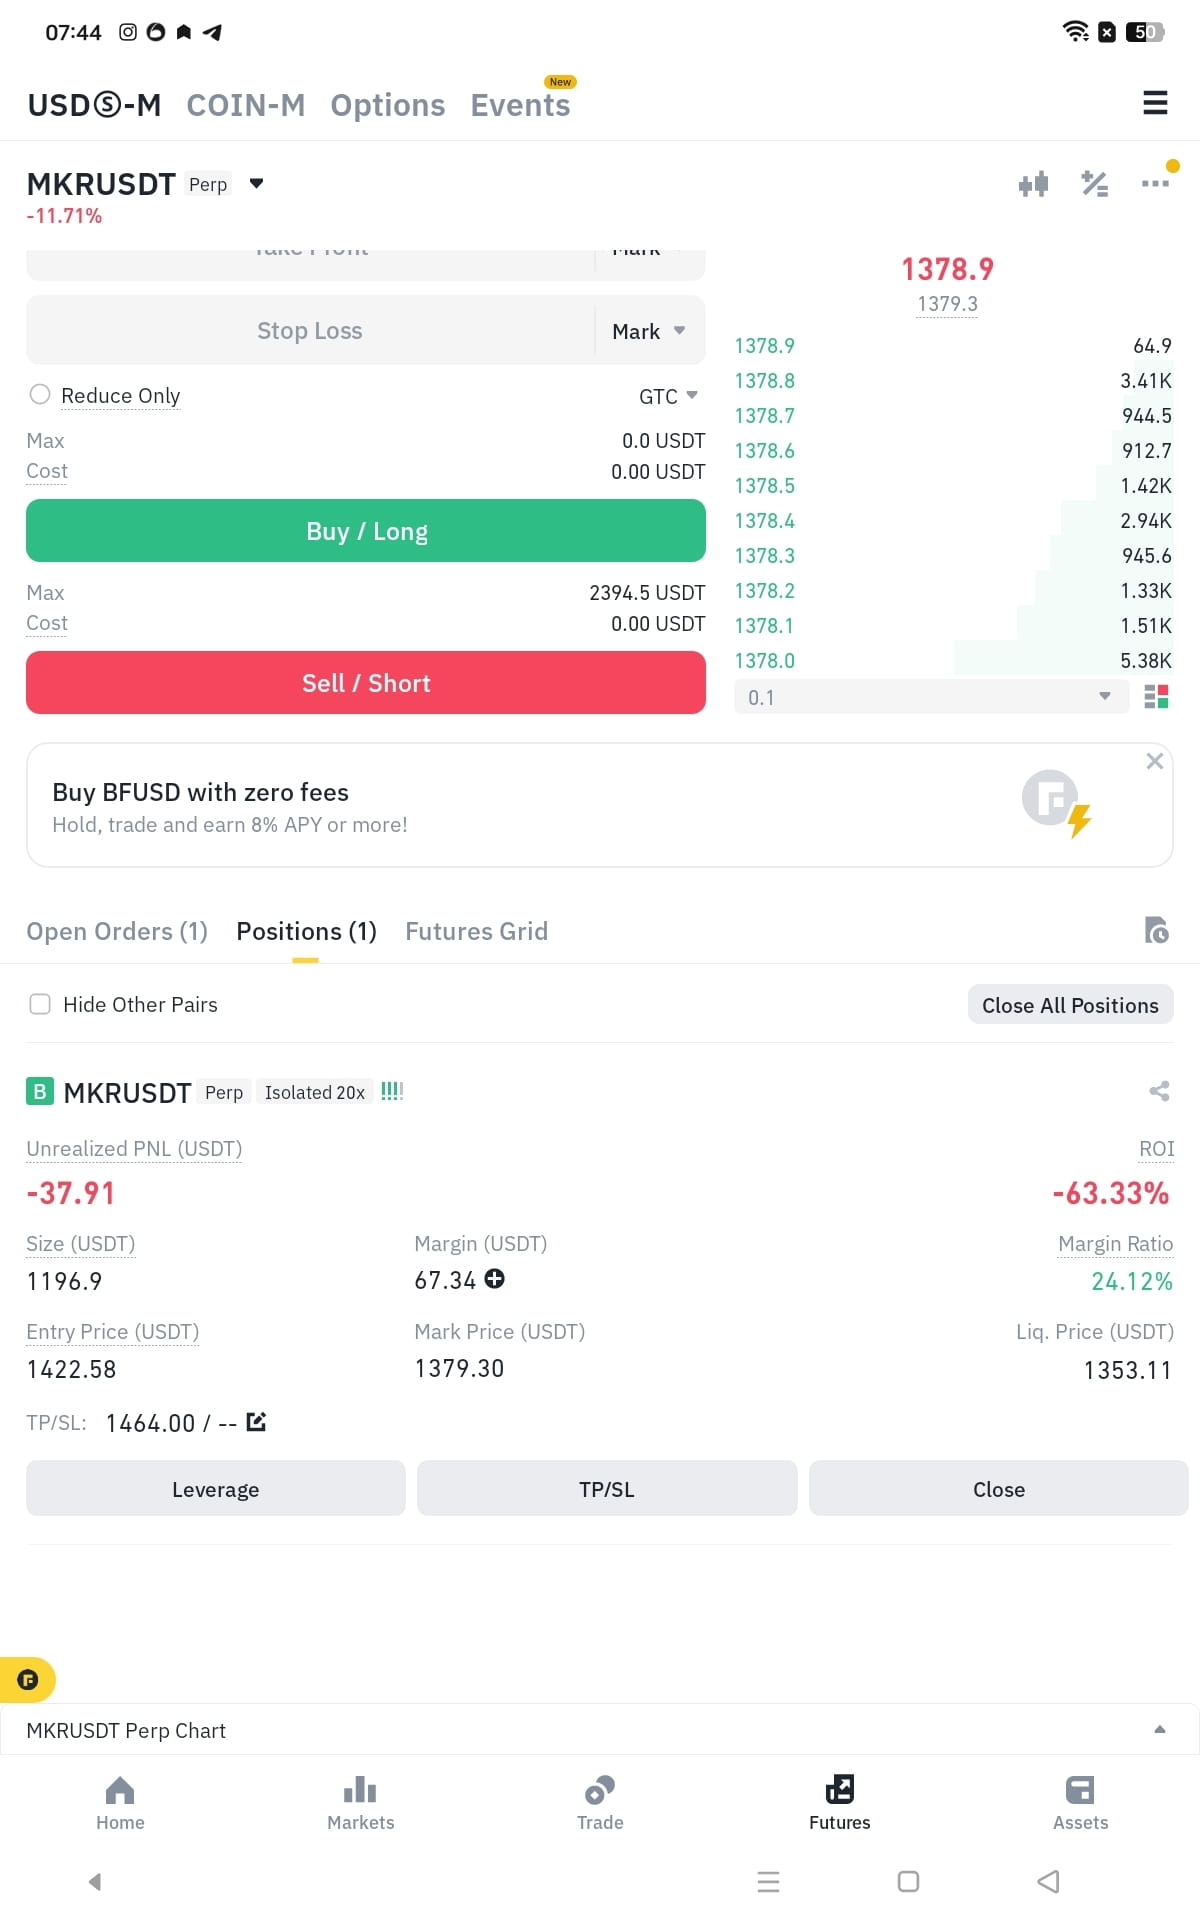Click the order book layout icon

[1156, 697]
